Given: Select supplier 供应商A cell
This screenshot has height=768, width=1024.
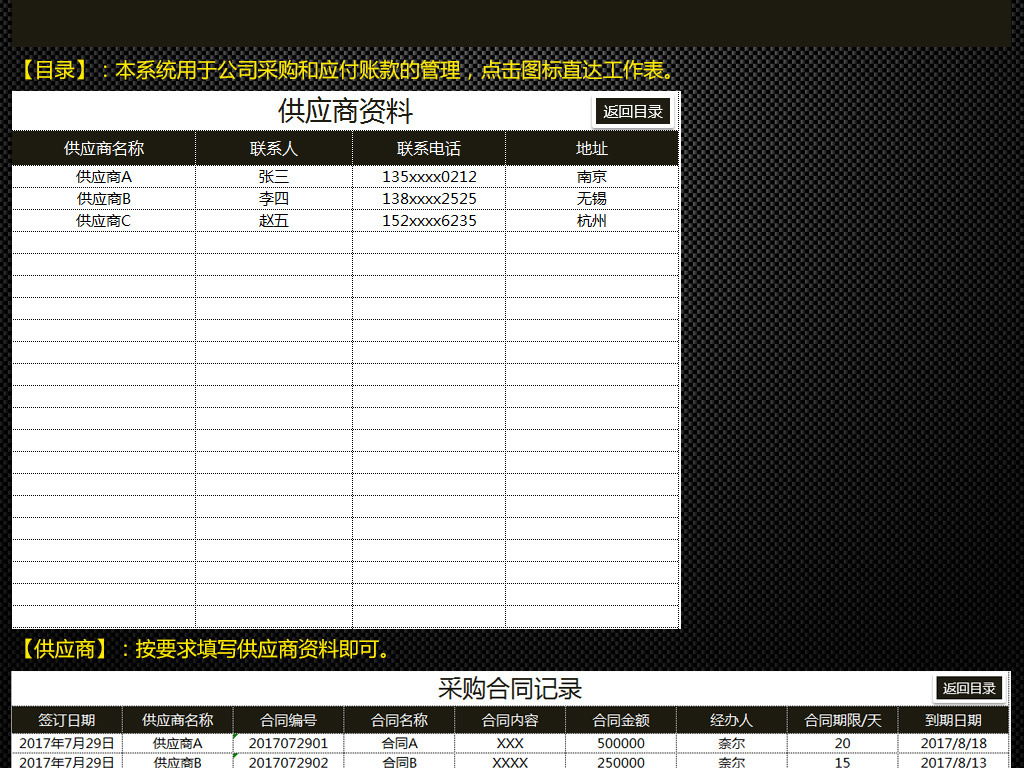Looking at the screenshot, I should [x=102, y=176].
